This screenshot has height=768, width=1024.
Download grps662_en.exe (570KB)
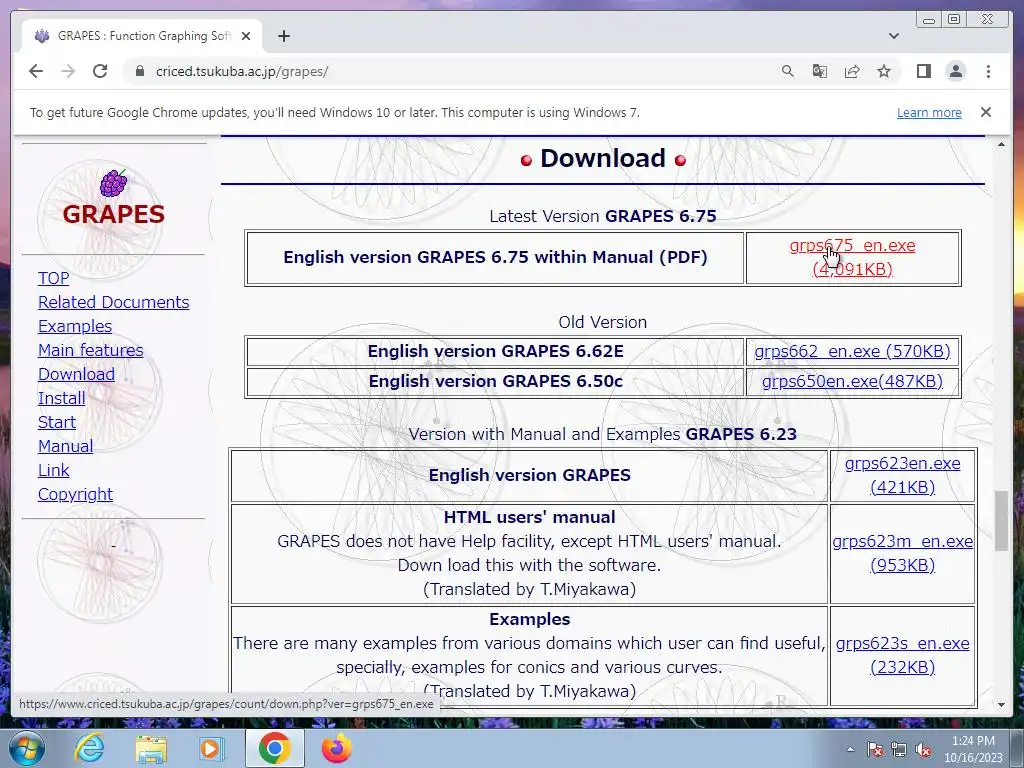tap(852, 351)
